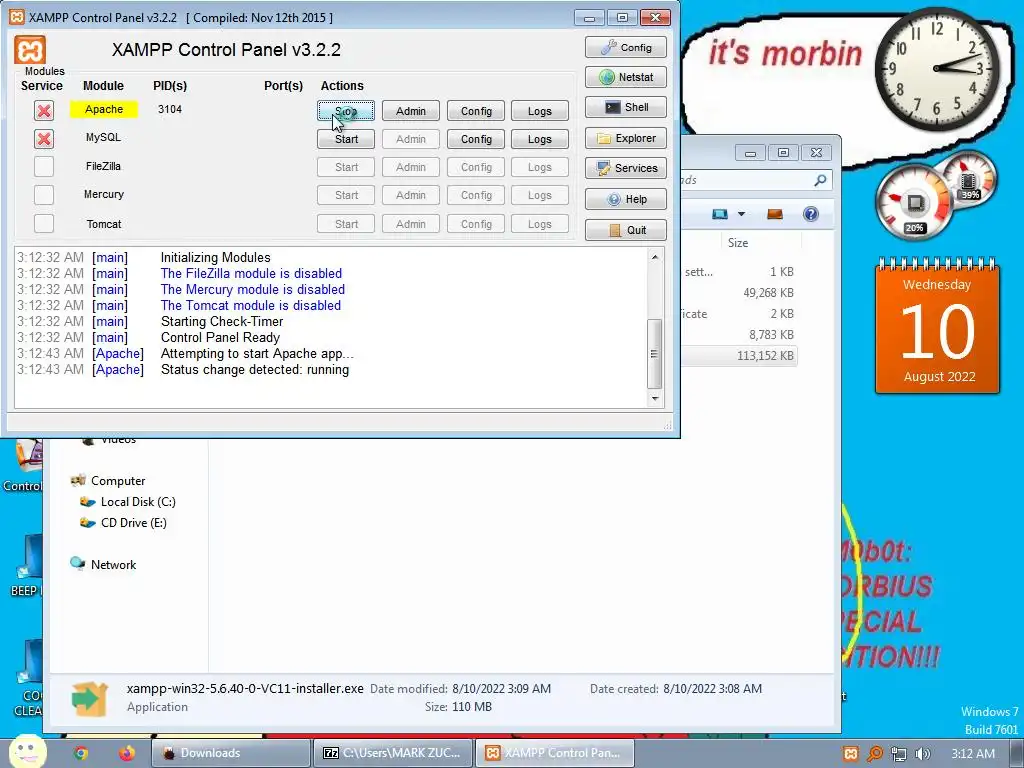Click the XAMPP logo in panel header
Screen dimensions: 1024x768
pos(30,50)
